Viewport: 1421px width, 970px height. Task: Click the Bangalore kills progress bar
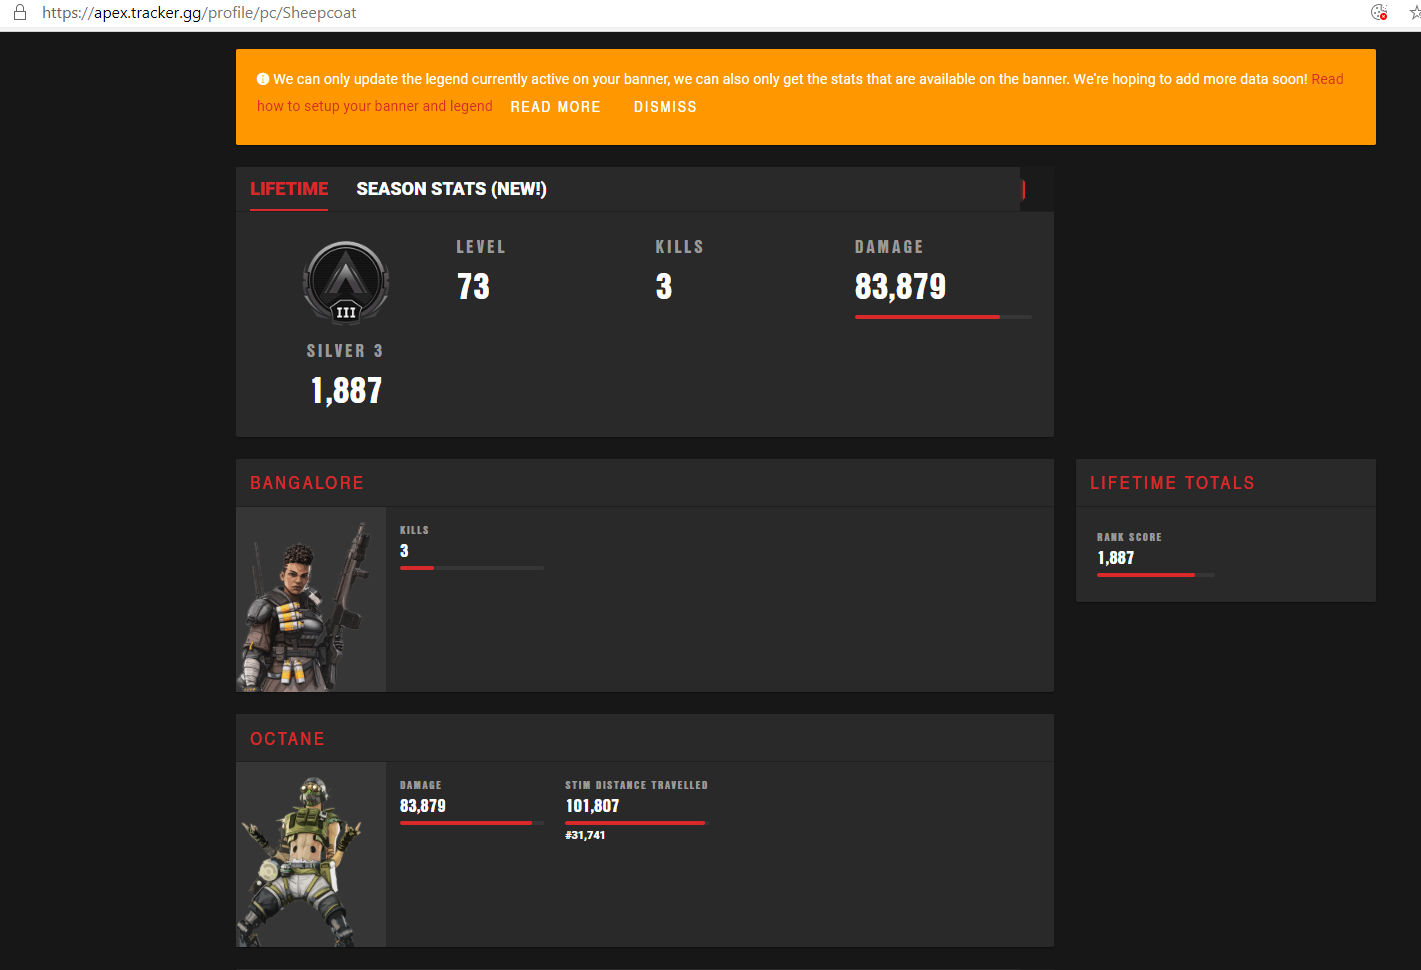[x=472, y=568]
